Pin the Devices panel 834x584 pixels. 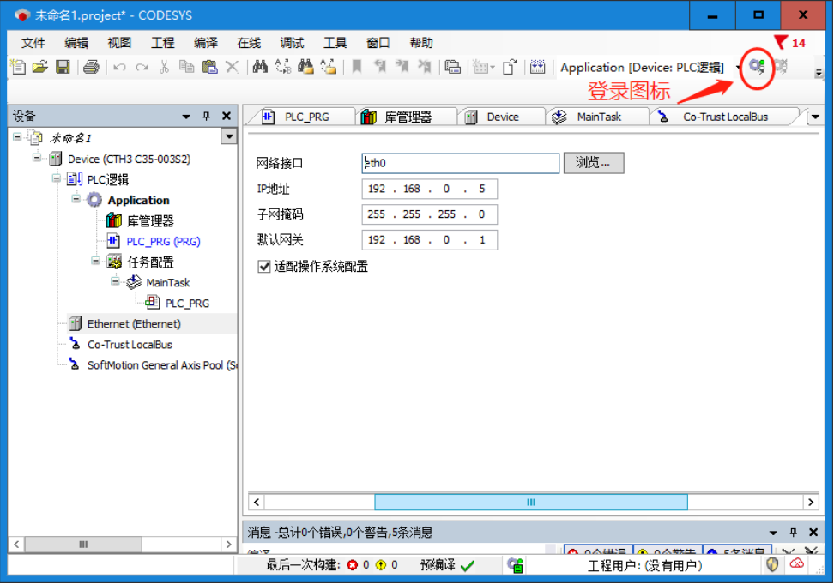206,115
